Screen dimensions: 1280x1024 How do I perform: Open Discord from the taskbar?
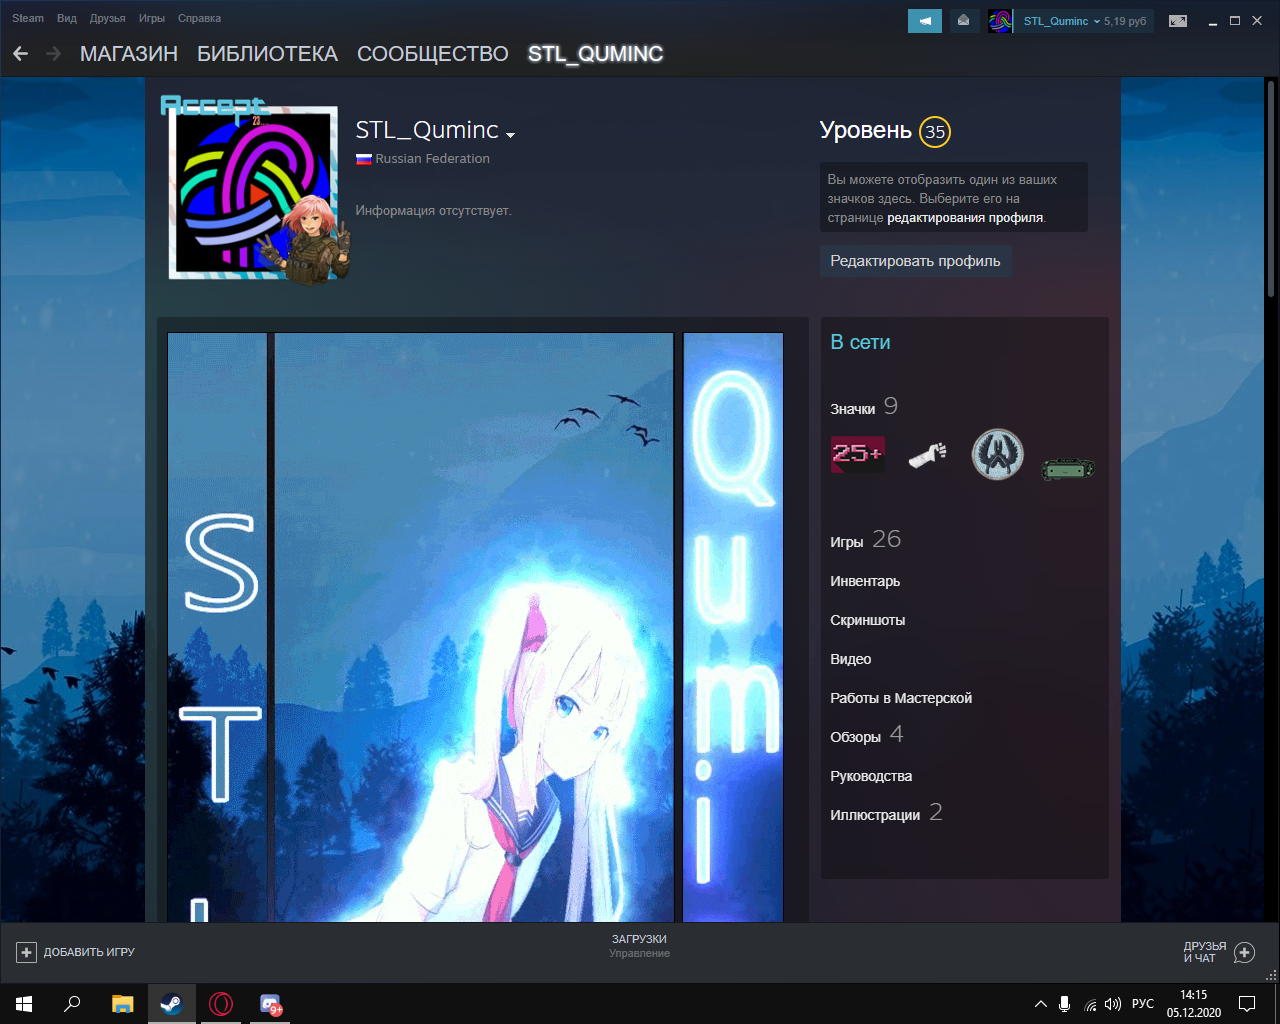click(x=270, y=1004)
